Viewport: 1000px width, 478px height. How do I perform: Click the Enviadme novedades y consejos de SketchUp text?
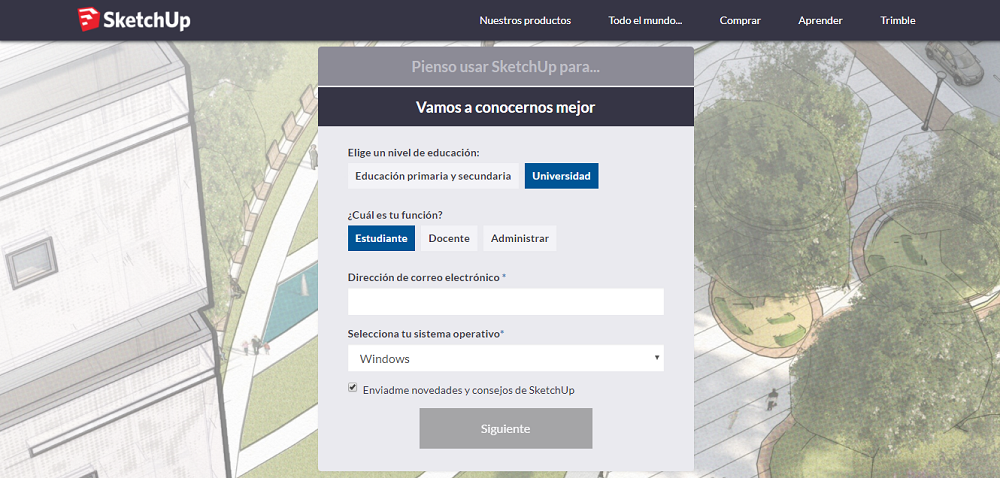pyautogui.click(x=469, y=390)
